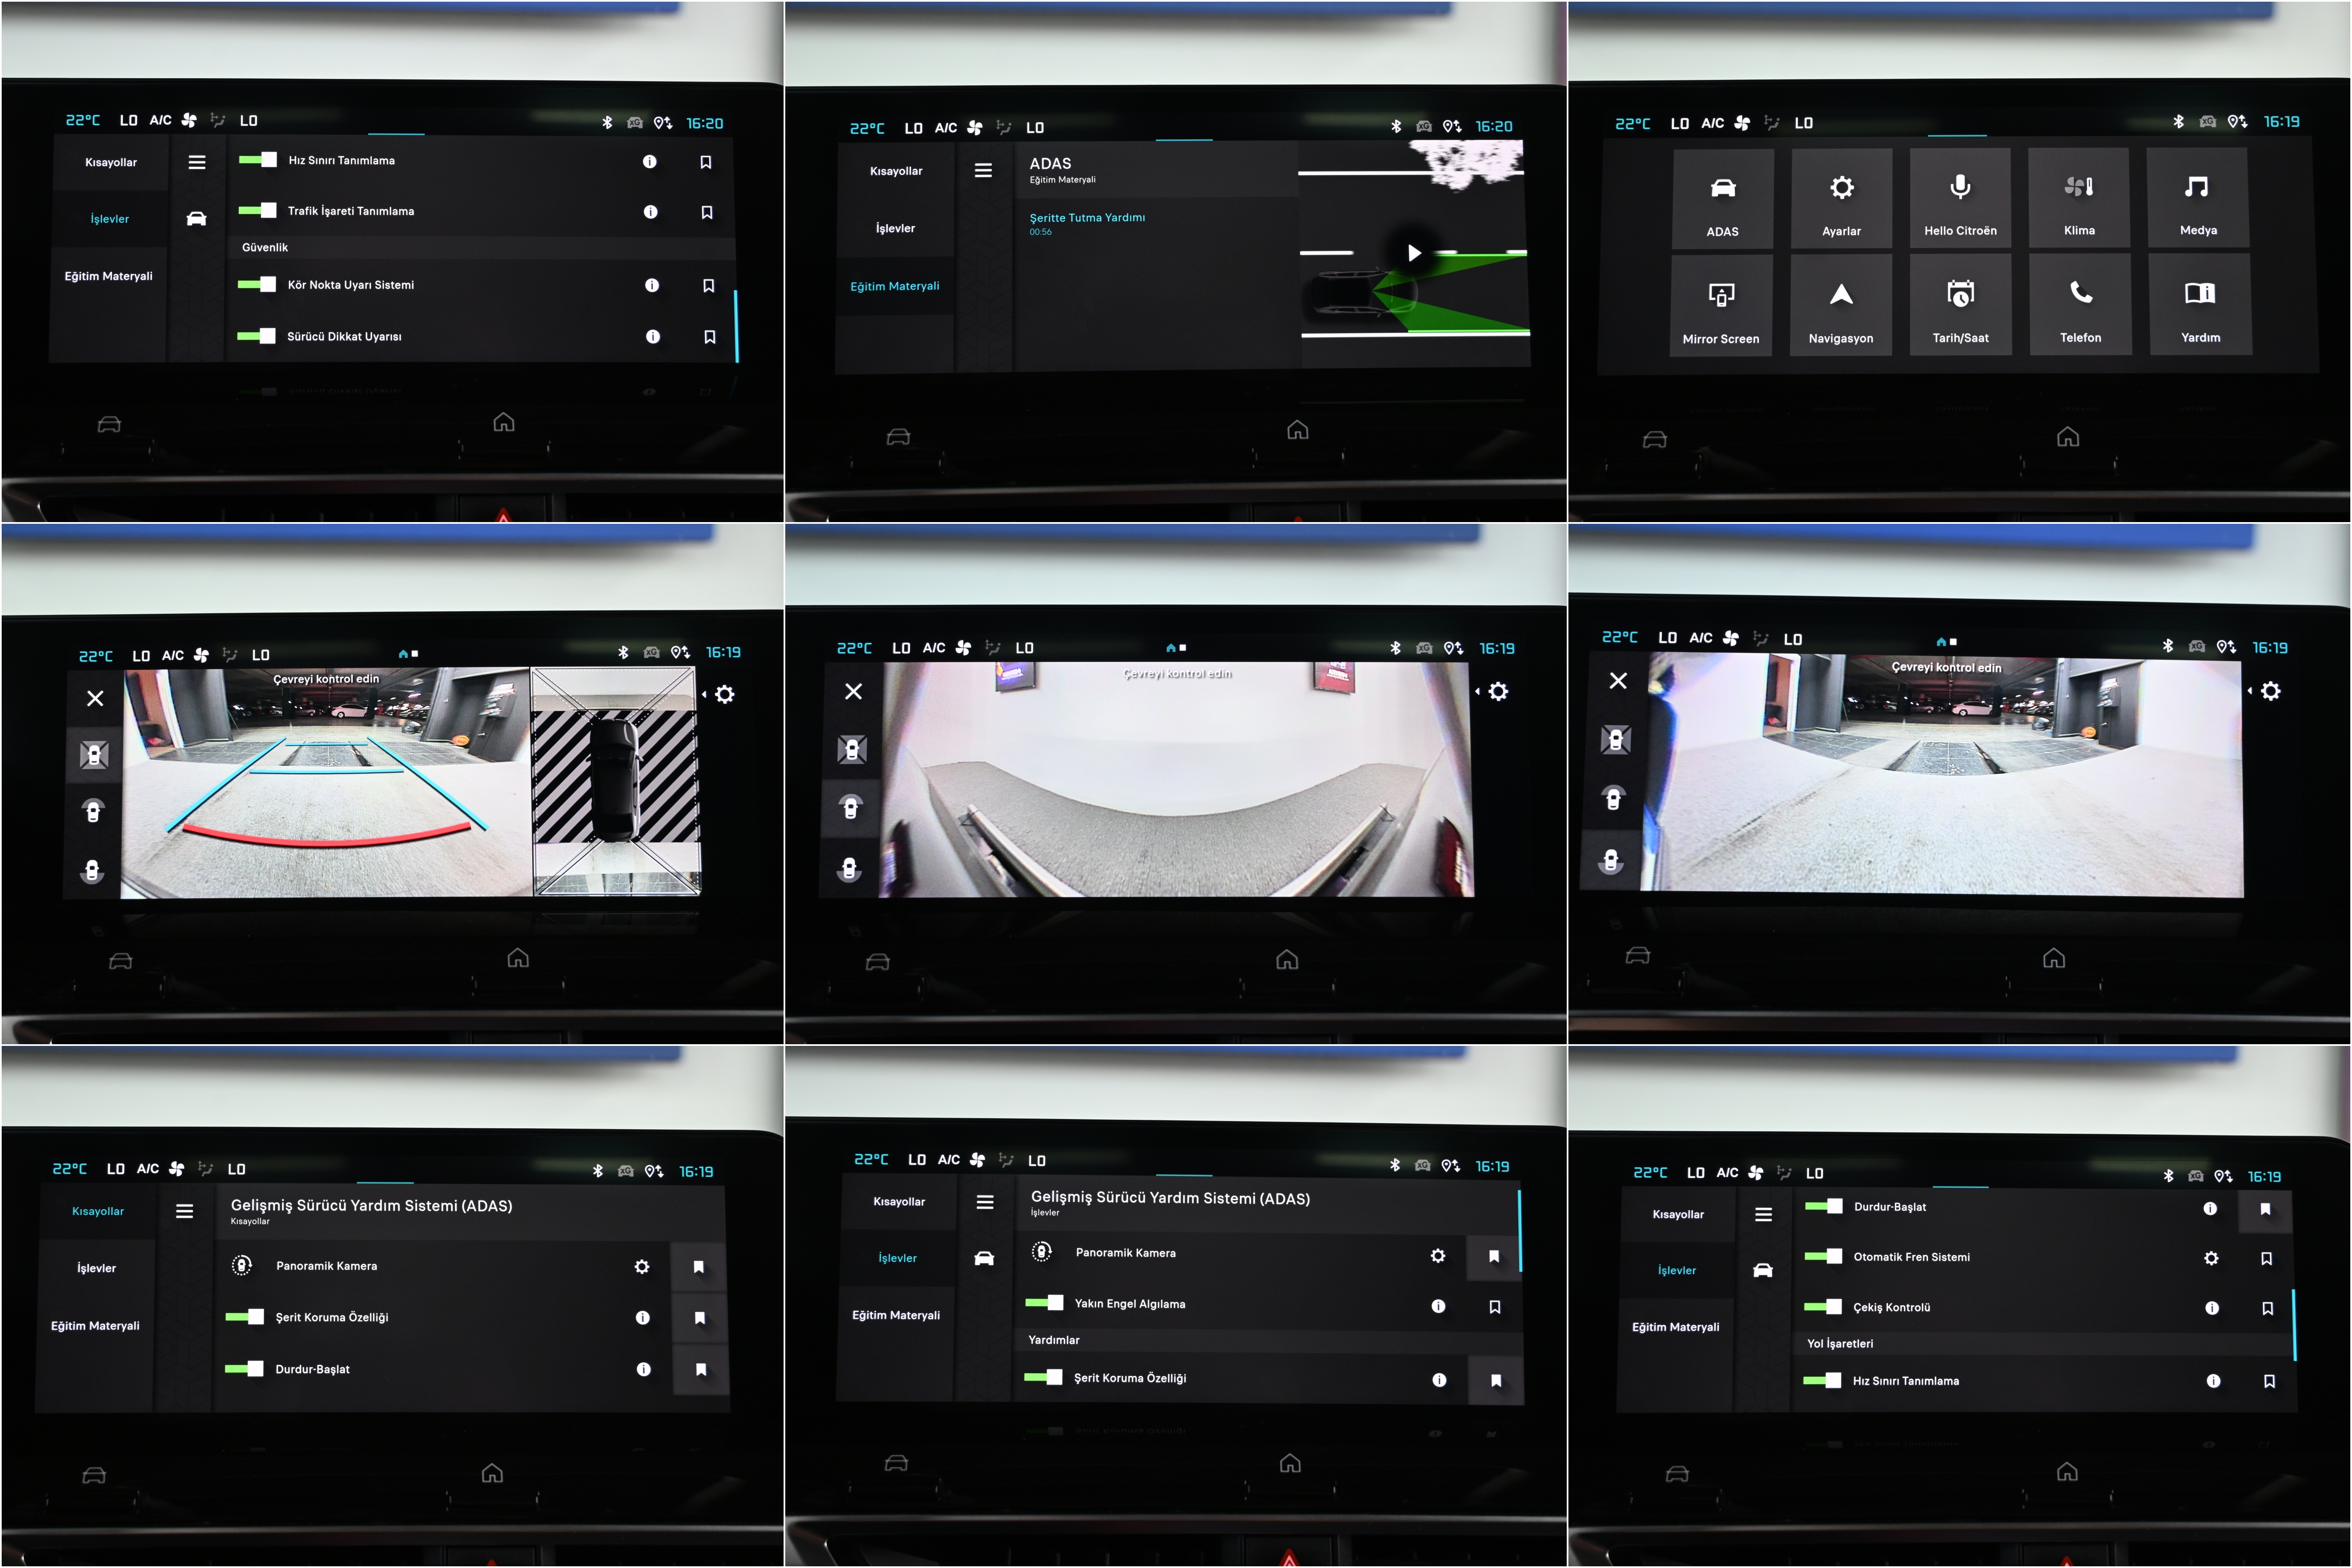Image resolution: width=2352 pixels, height=1568 pixels.
Task: Click scrollbar beside the ADAS İşlevler title
Action: [1520, 1231]
